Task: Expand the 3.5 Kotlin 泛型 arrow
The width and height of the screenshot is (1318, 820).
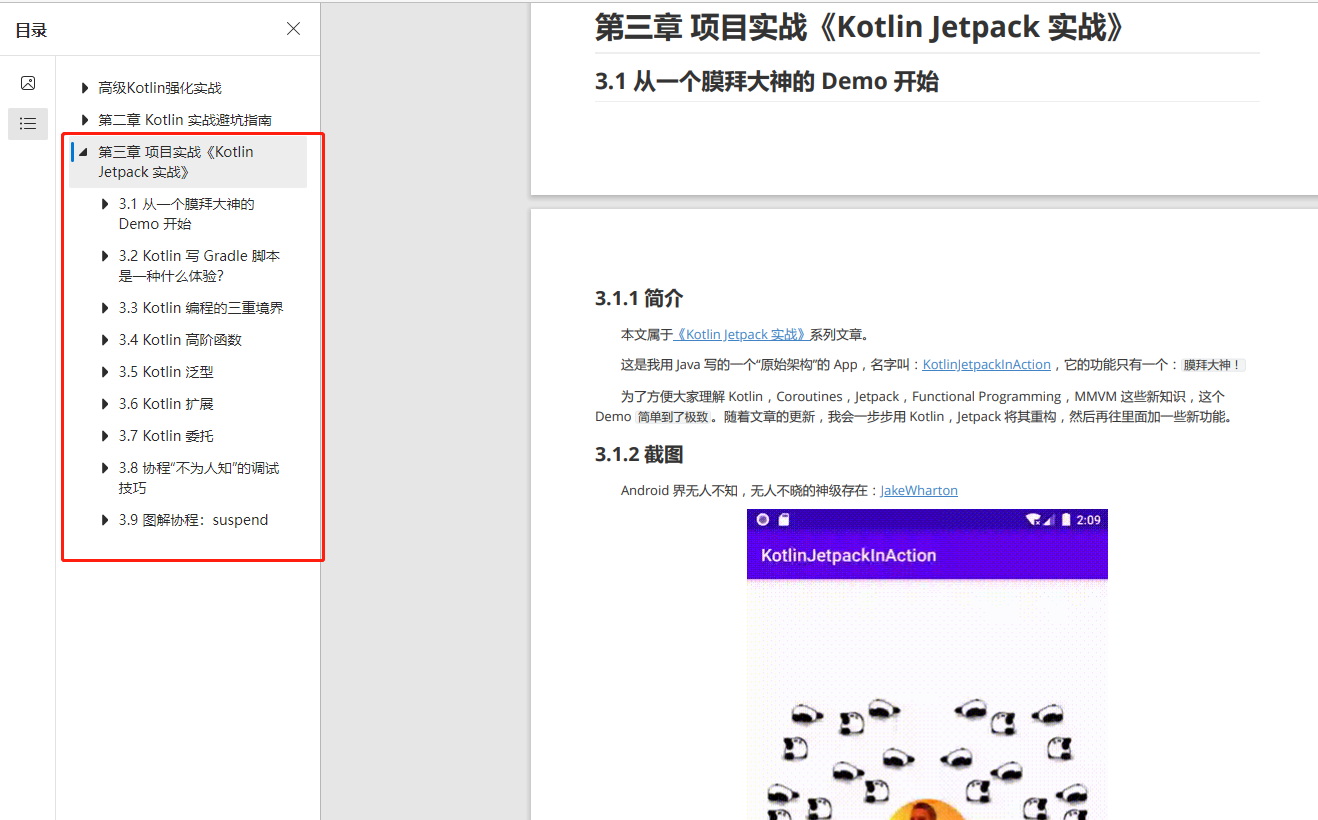Action: click(106, 372)
